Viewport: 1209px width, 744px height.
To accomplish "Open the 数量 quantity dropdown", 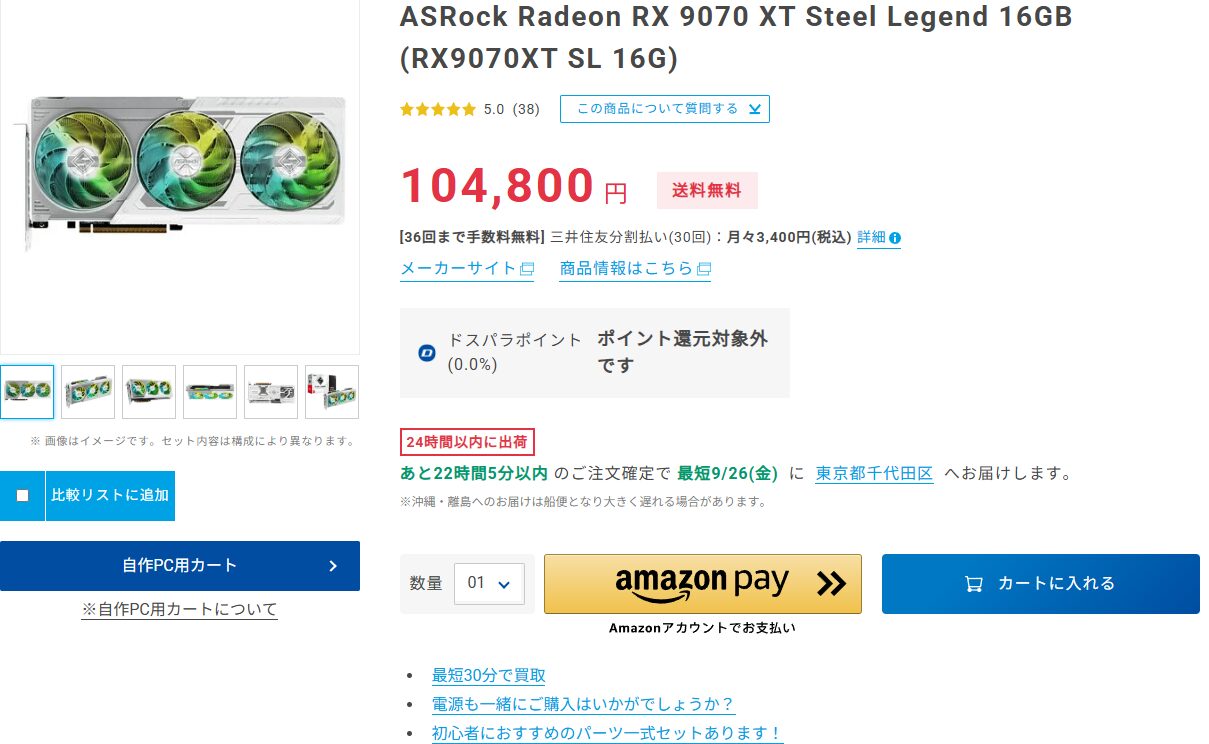I will tap(489, 583).
